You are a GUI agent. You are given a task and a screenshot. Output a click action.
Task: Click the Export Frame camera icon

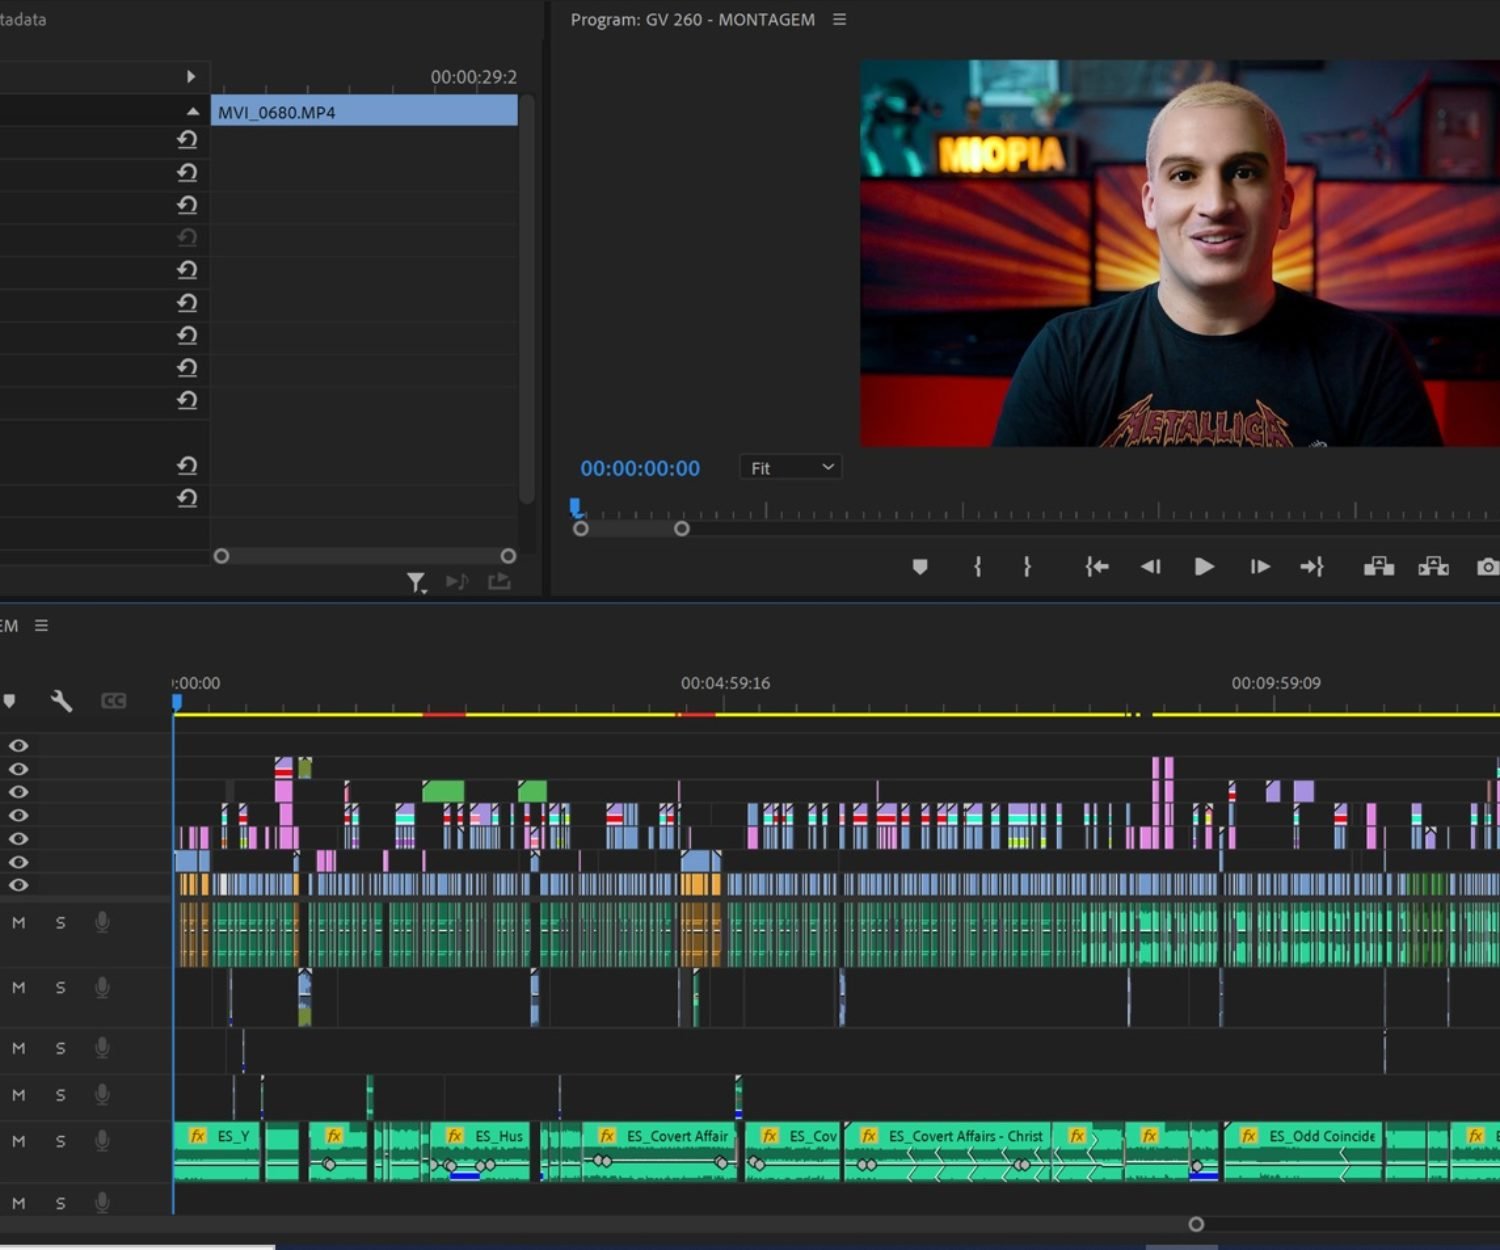1487,567
